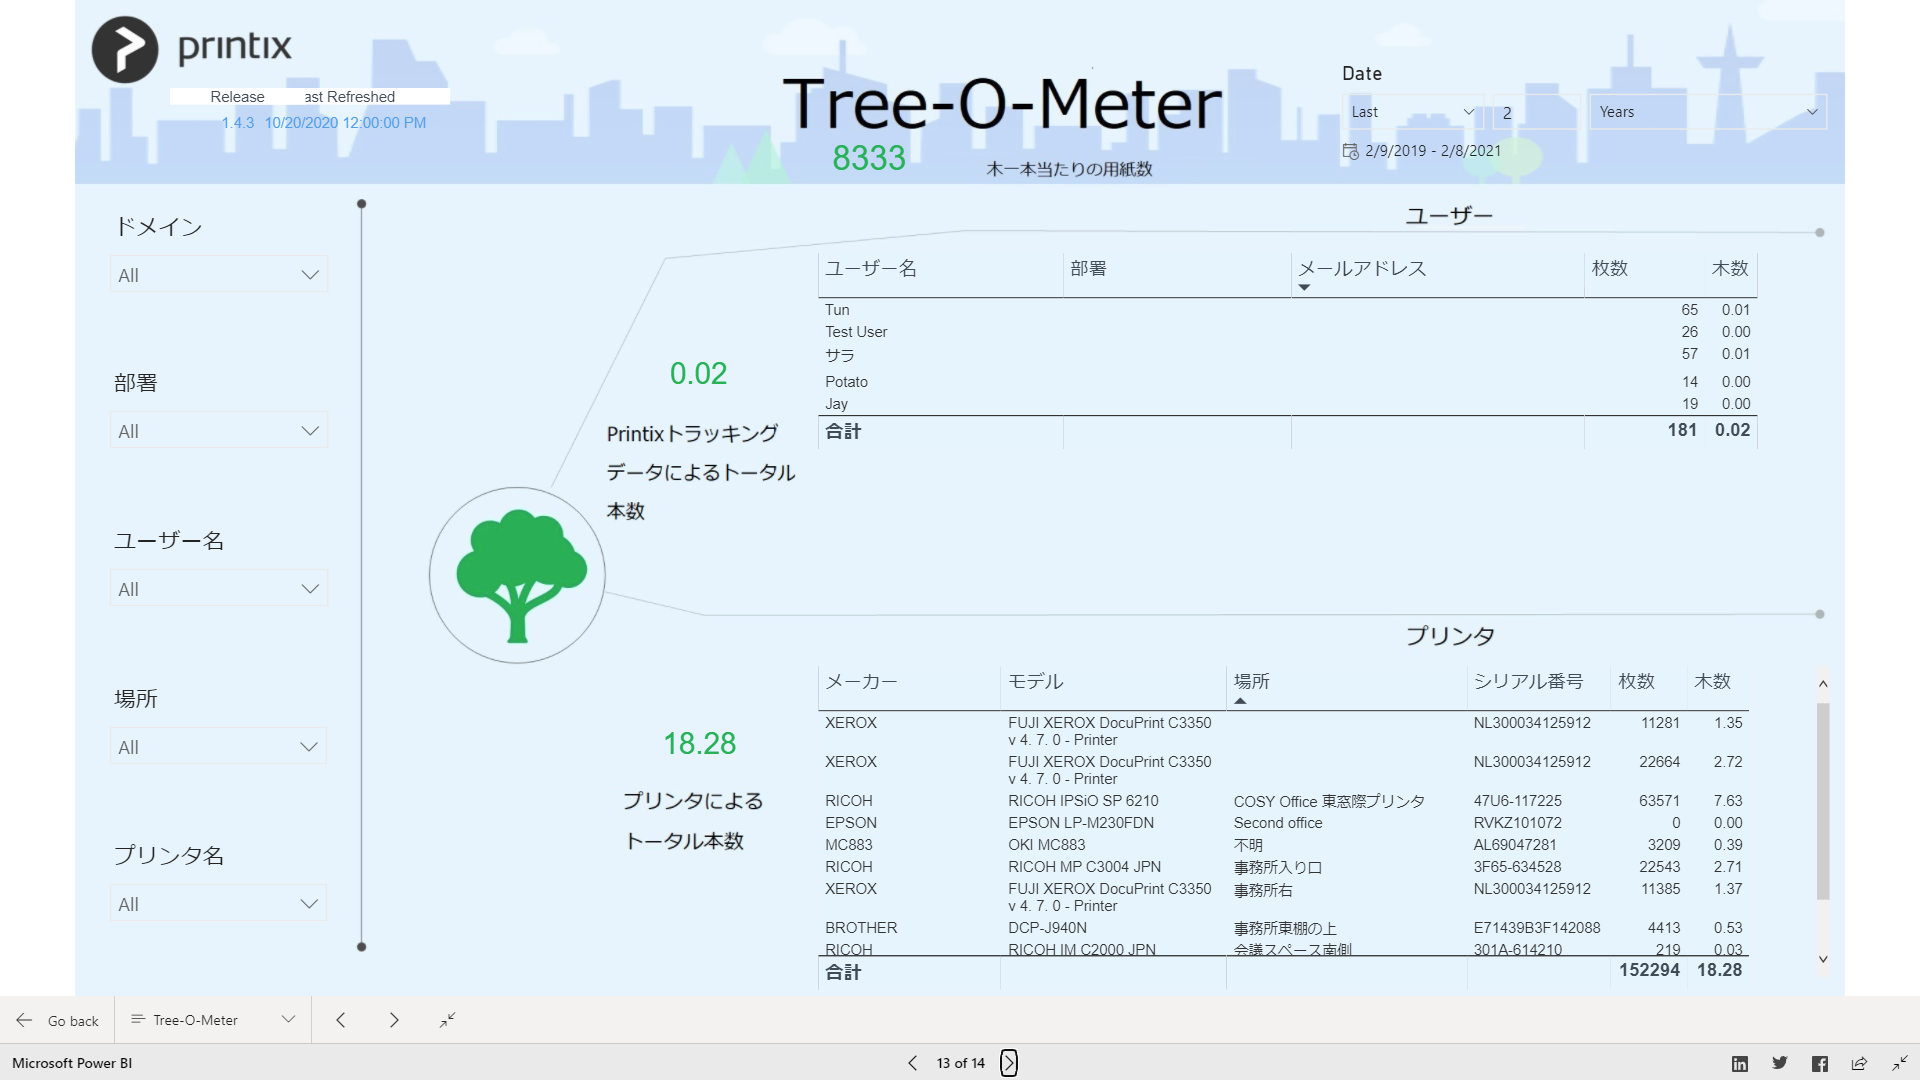Share report on LinkedIn
Viewport: 1920px width, 1080px height.
[x=1740, y=1063]
